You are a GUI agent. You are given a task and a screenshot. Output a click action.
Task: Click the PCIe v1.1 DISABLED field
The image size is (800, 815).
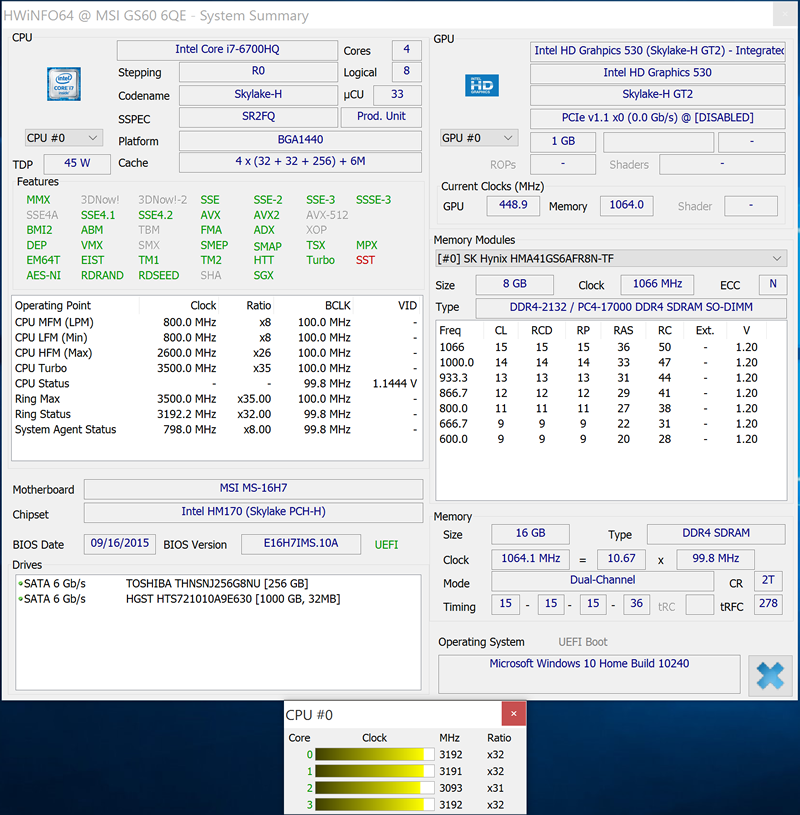coord(657,118)
